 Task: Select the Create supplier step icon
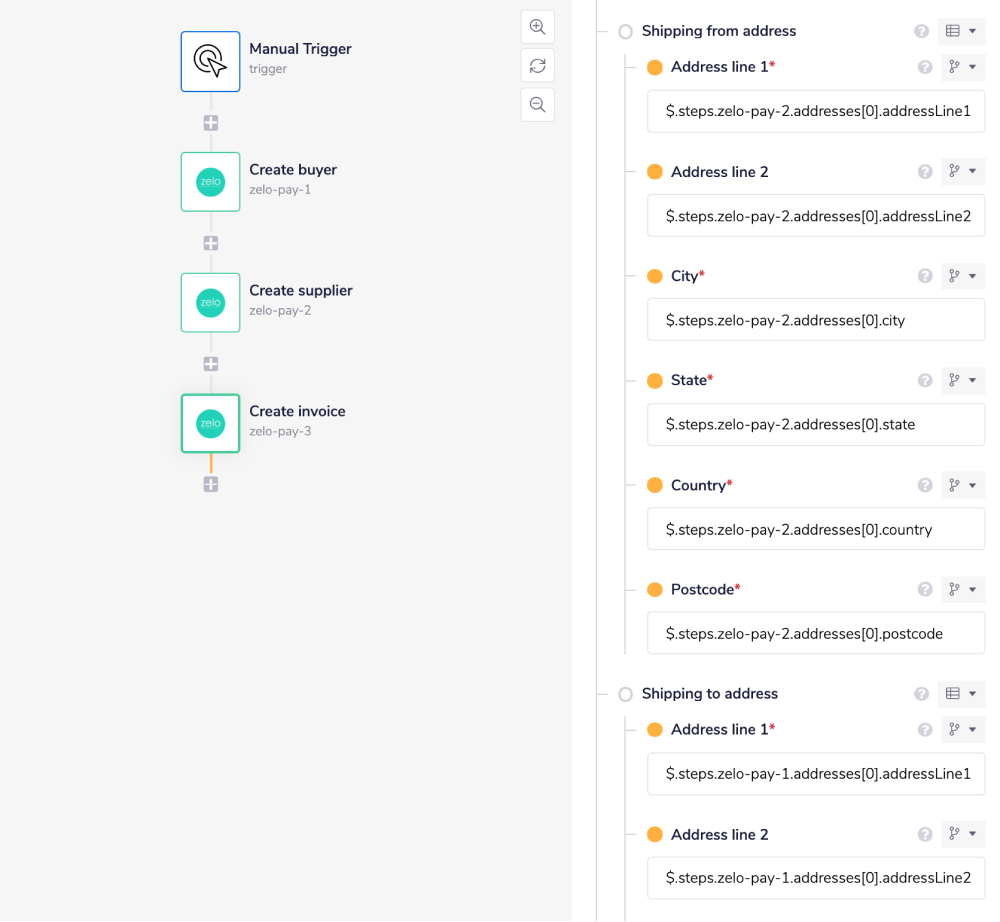(210, 303)
